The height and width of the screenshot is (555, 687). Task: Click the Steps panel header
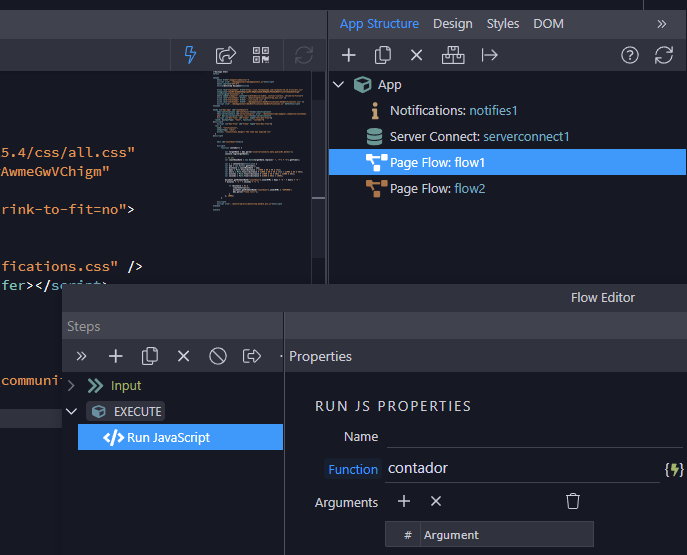pos(84,326)
